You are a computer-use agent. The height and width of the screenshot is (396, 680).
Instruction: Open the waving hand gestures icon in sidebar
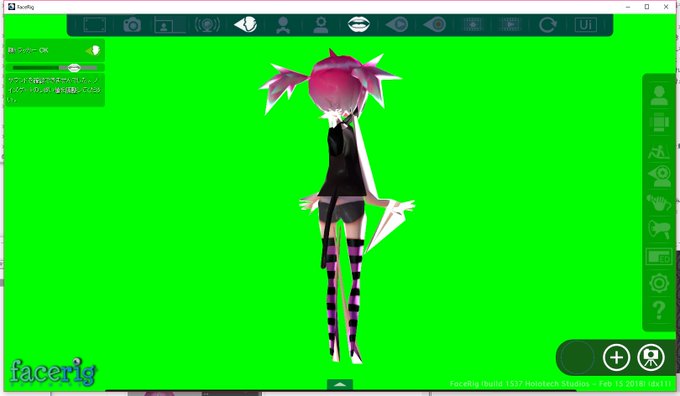point(659,203)
